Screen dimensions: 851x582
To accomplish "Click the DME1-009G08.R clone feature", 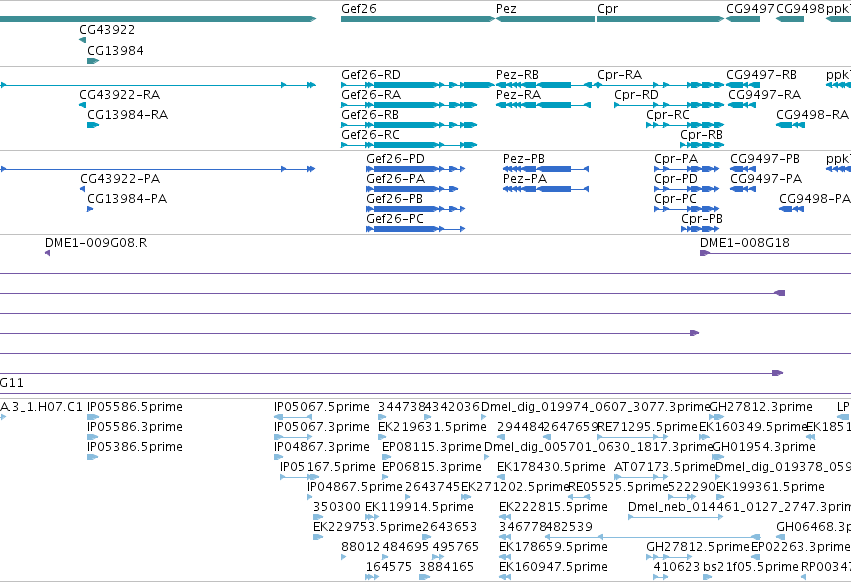I will click(x=48, y=253).
